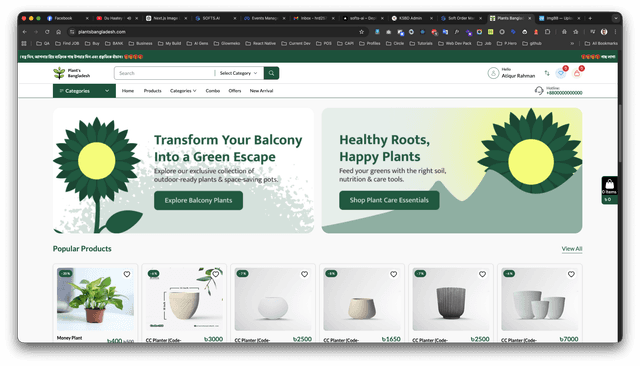
Task: Open the shopping cart icon in header
Action: 577,73
